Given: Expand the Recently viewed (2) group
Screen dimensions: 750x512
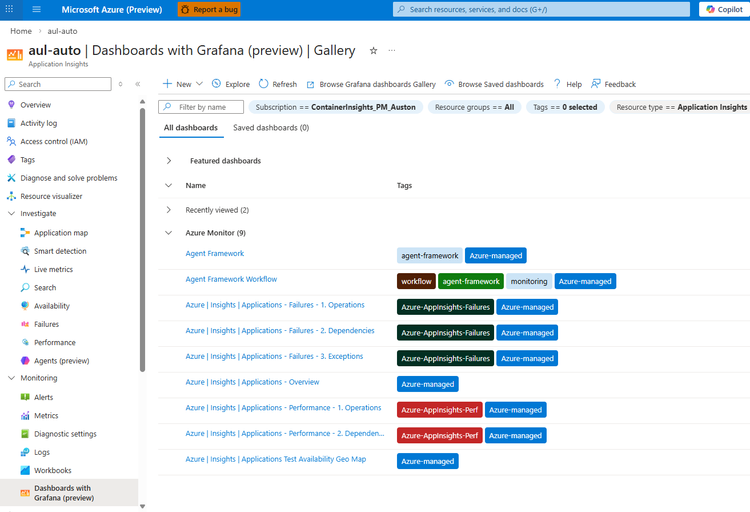Looking at the screenshot, I should [169, 210].
